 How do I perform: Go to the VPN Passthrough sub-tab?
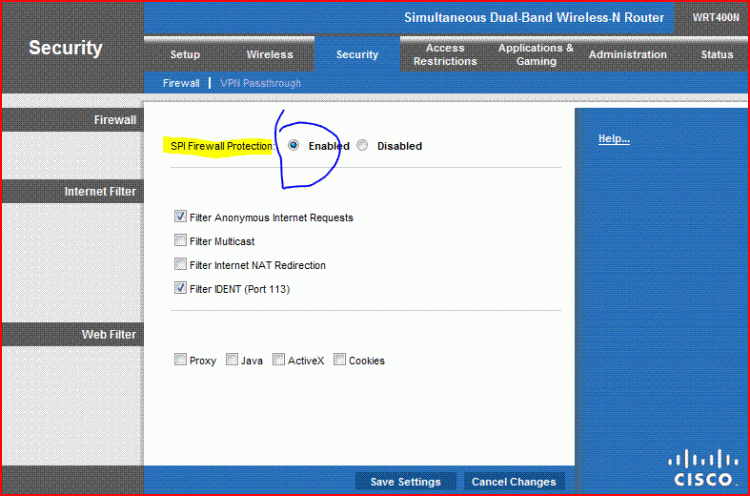click(x=261, y=83)
